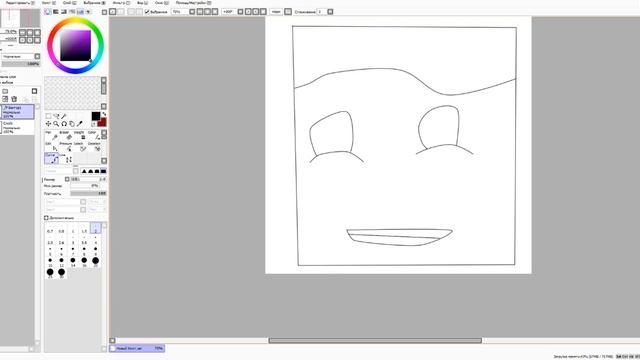This screenshot has width=640, height=360.
Task: Select brush size 10 dot
Action: pos(50,261)
